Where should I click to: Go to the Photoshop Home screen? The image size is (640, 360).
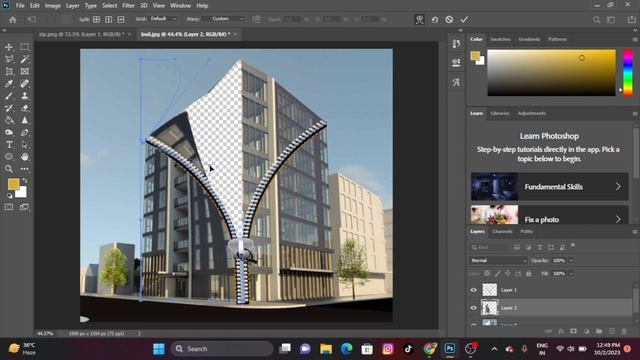[13, 20]
